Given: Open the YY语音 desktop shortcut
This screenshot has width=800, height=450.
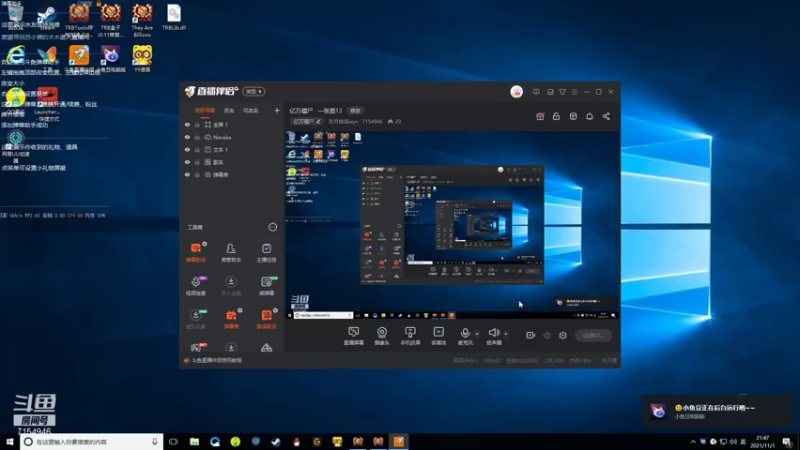Looking at the screenshot, I should point(142,58).
